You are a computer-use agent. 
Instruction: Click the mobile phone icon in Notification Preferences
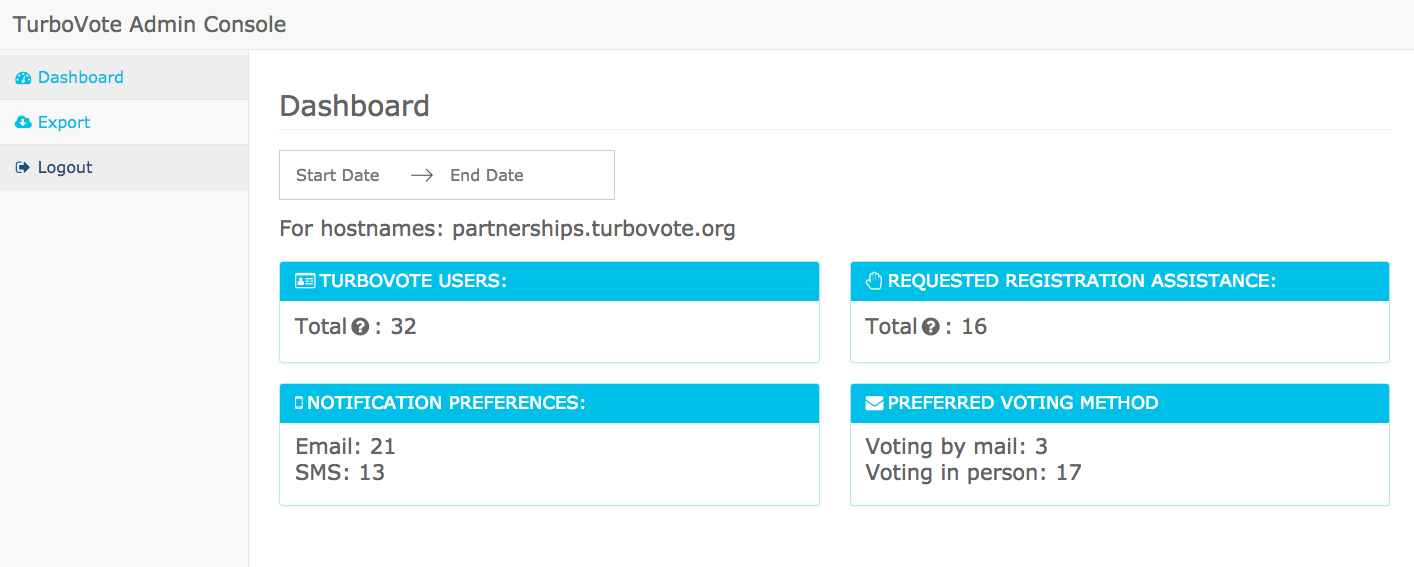tap(299, 403)
